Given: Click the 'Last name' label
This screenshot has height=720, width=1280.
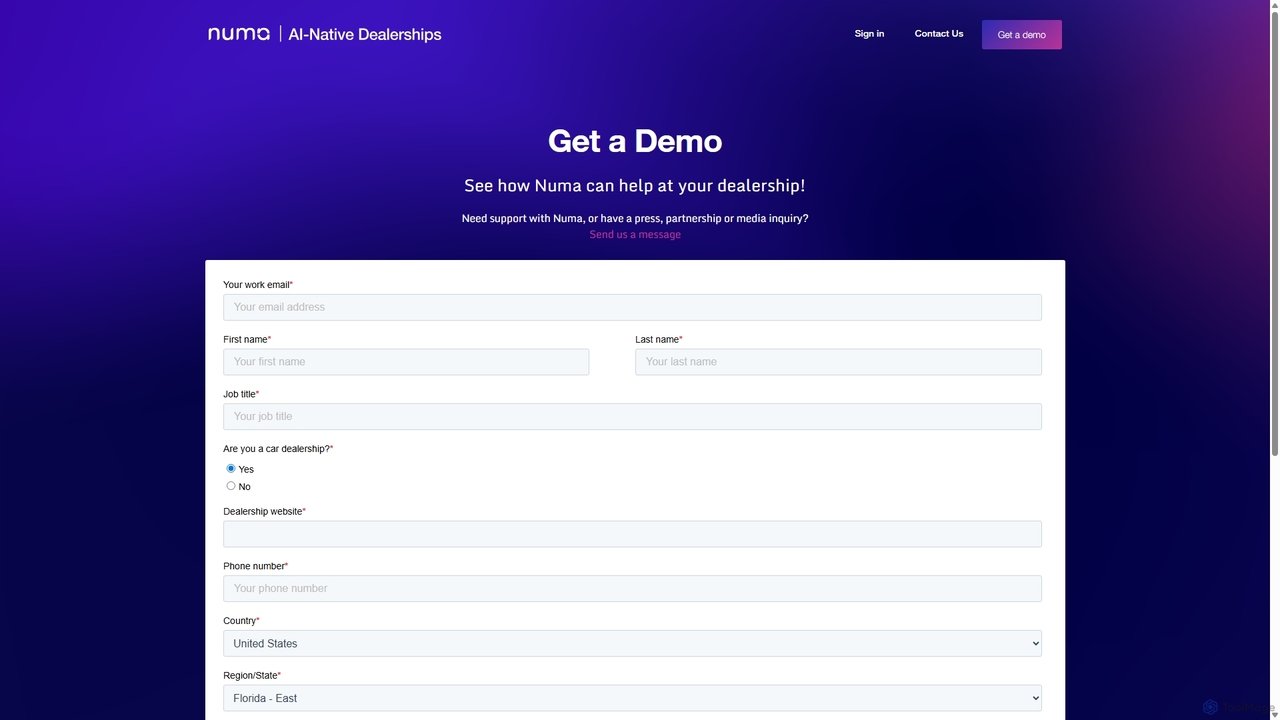Looking at the screenshot, I should coord(657,340).
